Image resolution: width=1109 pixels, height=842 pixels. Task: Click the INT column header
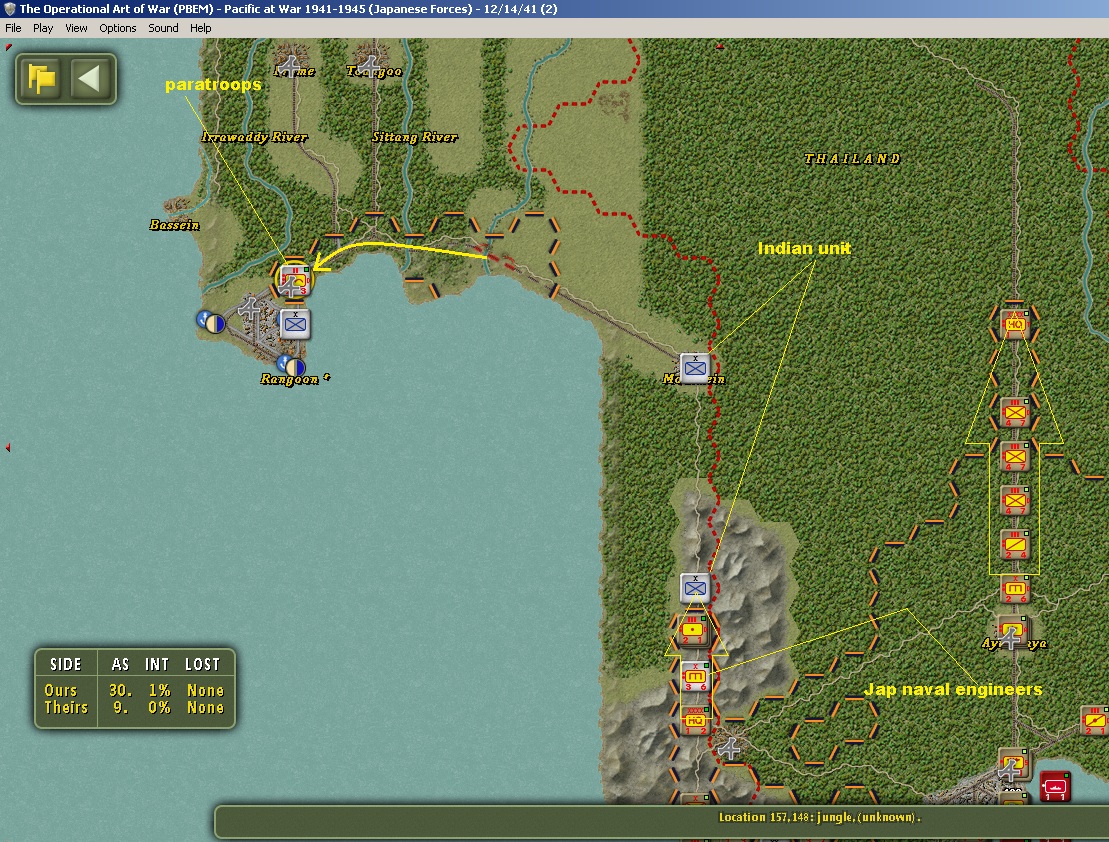tap(157, 664)
